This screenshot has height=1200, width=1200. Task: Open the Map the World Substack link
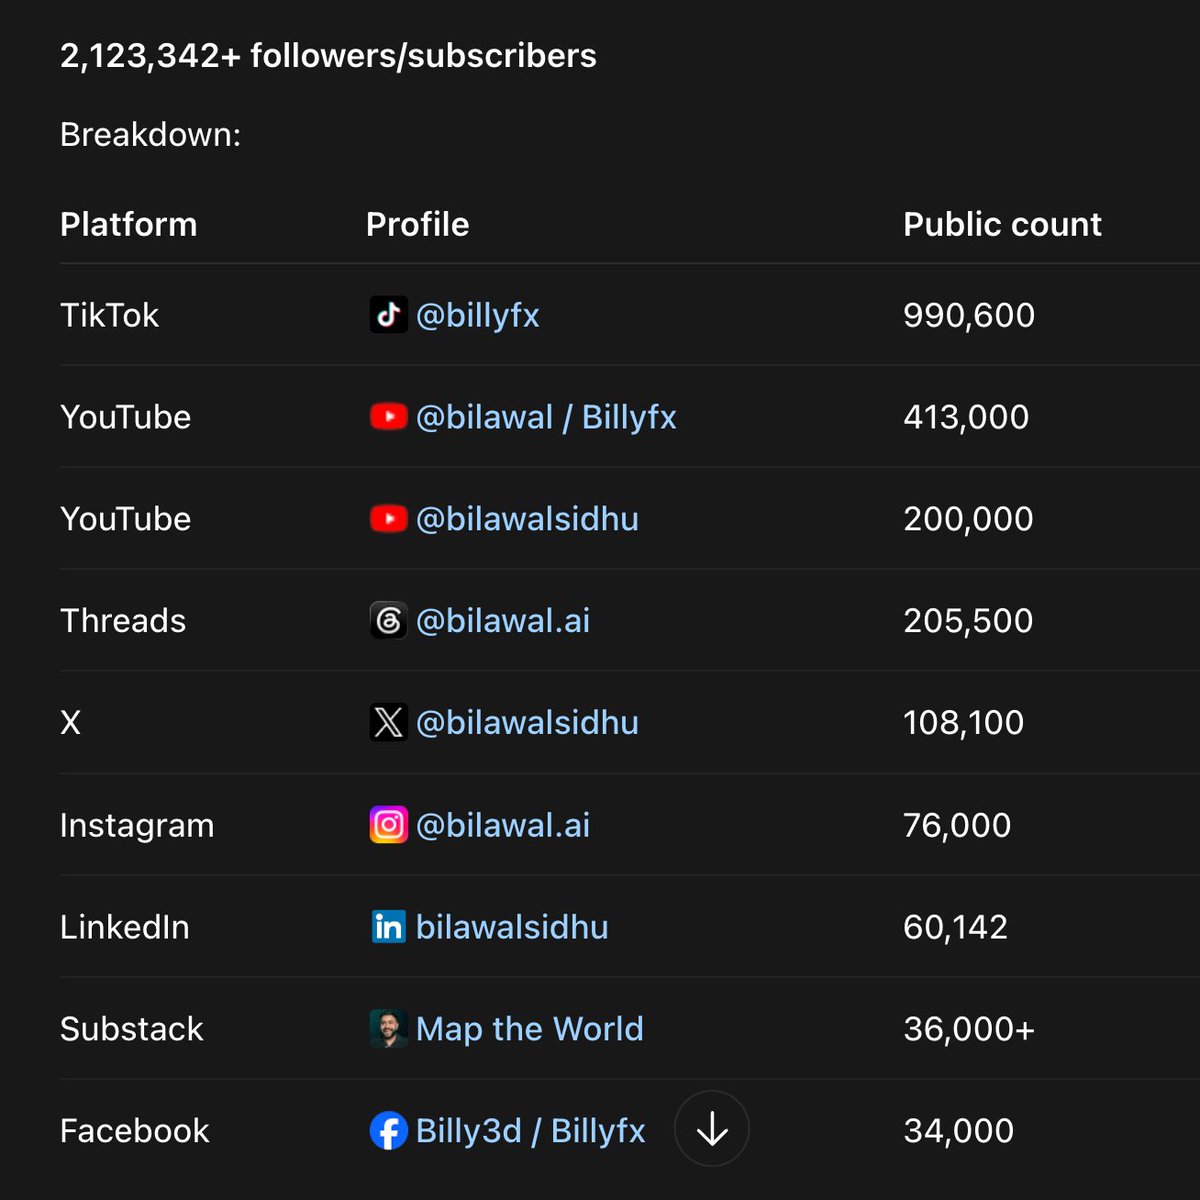(x=529, y=1029)
